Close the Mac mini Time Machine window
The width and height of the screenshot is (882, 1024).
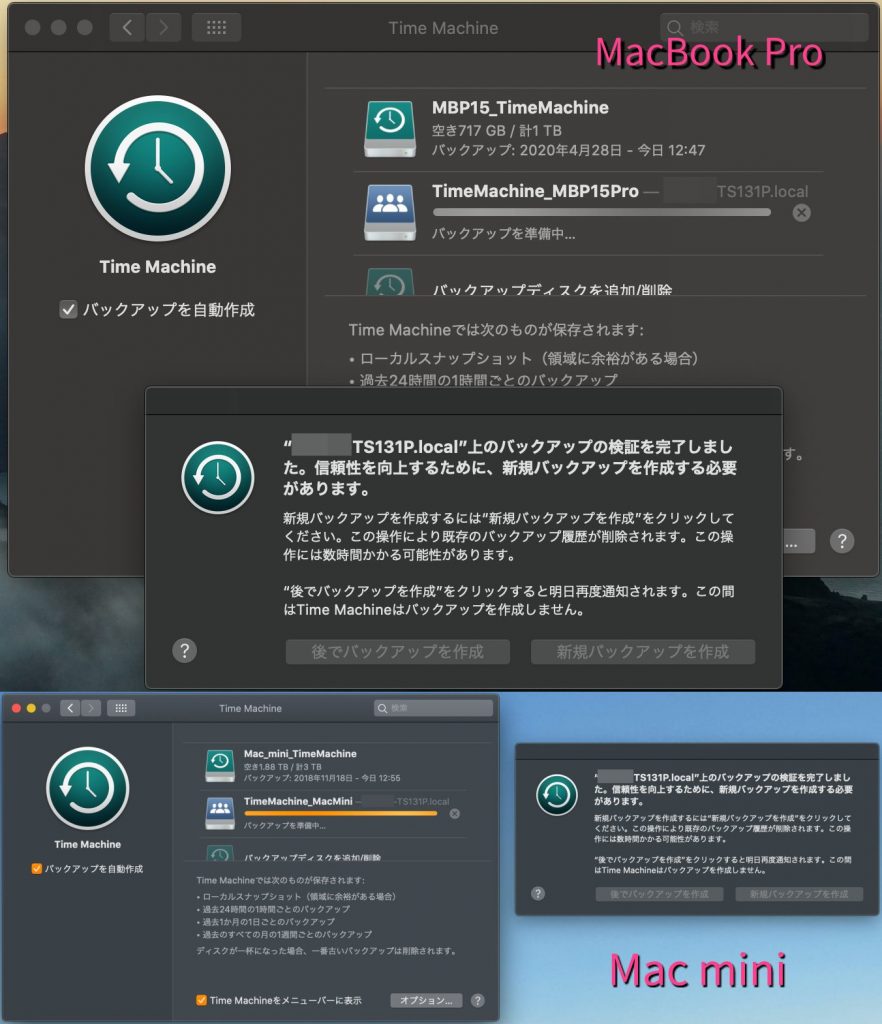tap(16, 708)
